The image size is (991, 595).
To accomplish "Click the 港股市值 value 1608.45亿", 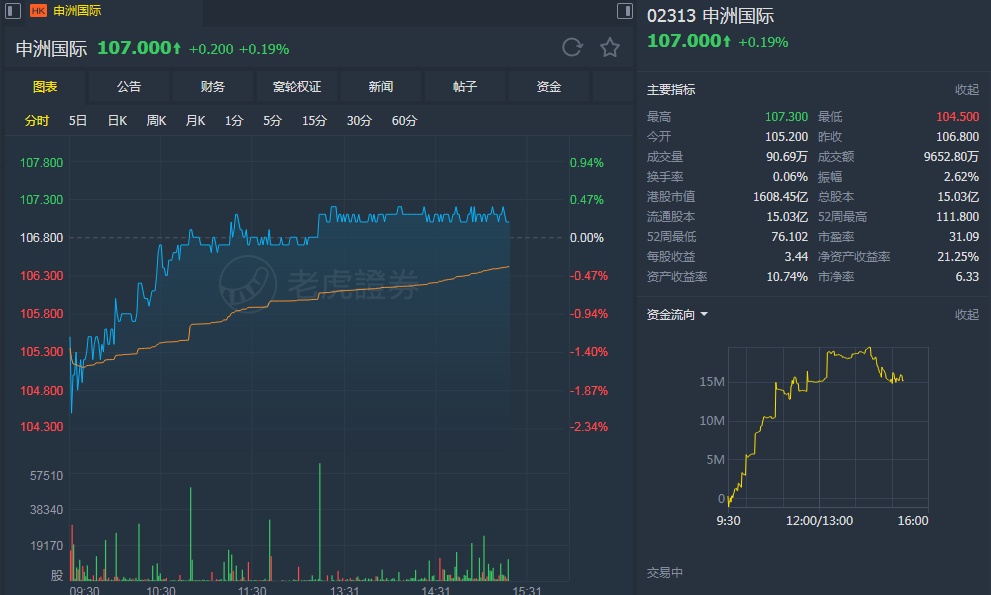I will (781, 197).
